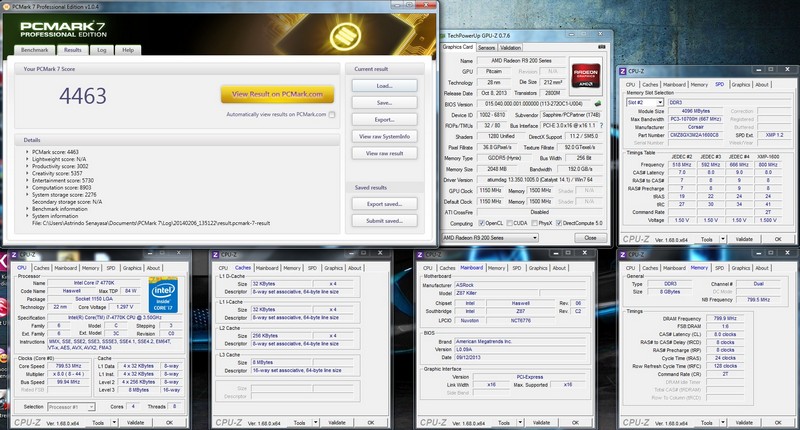Toggle automatically view results on PCMark.com

332,115
